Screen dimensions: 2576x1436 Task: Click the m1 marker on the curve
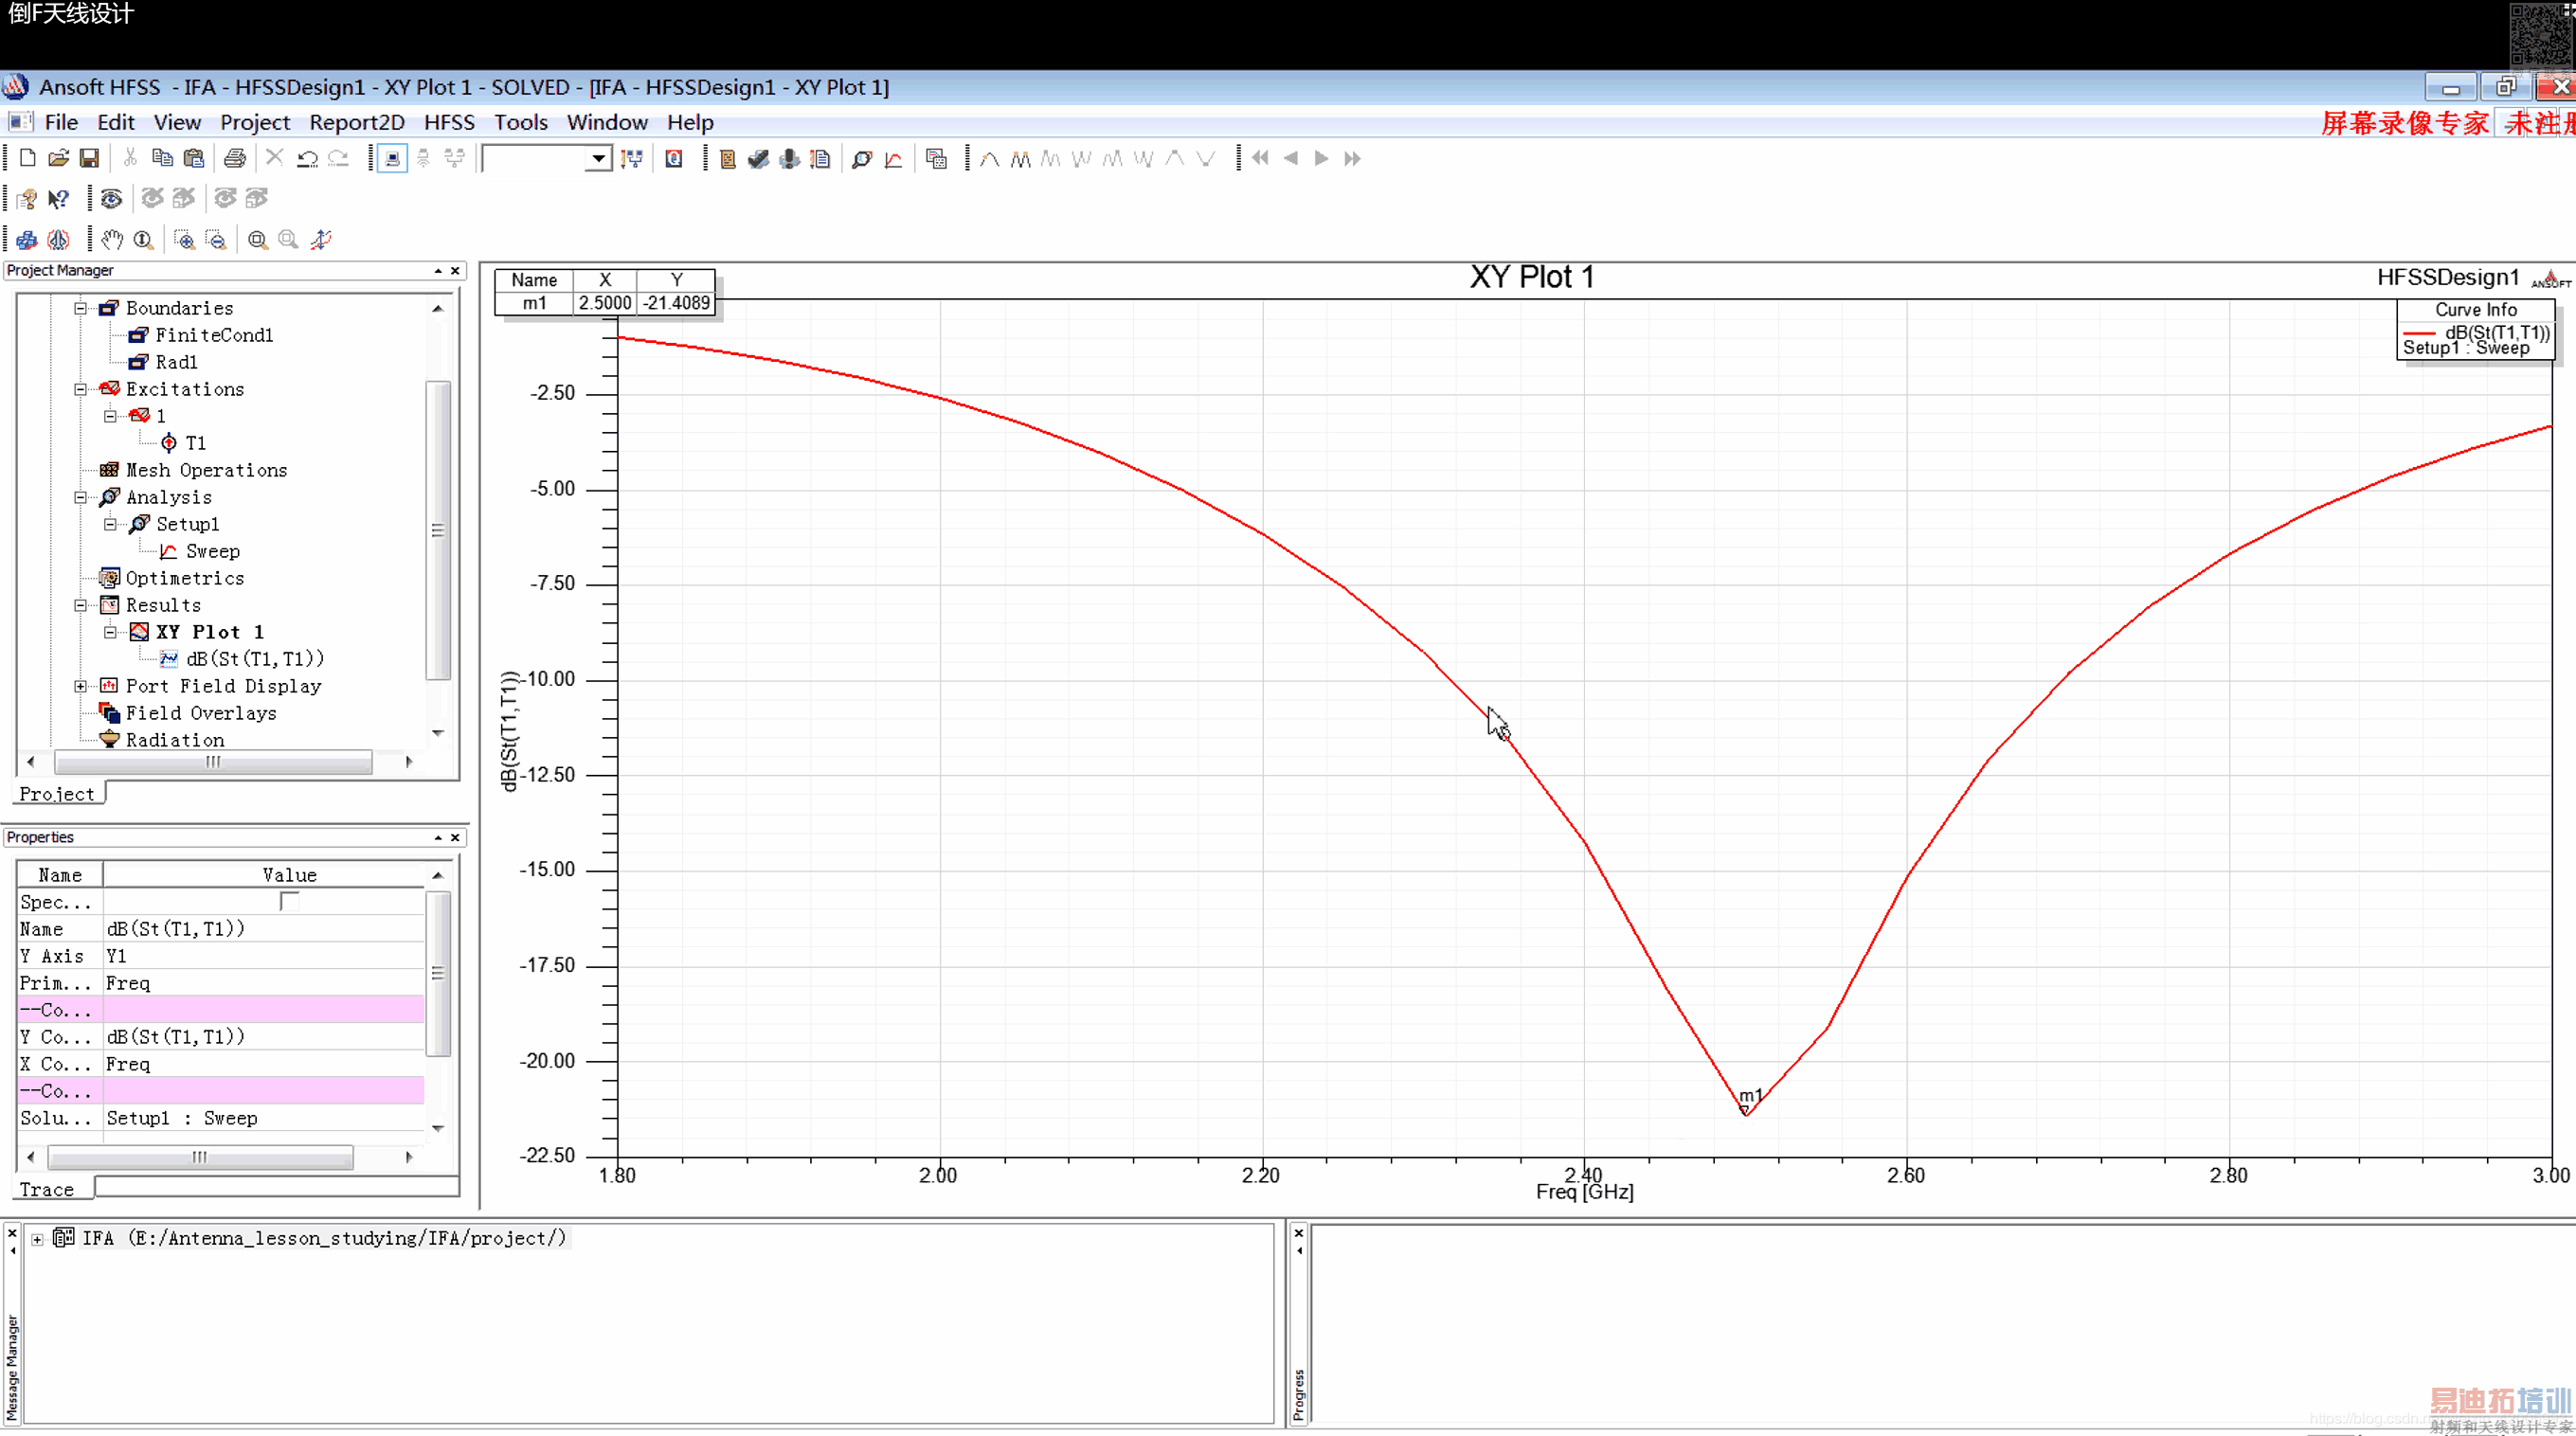pos(1745,1109)
